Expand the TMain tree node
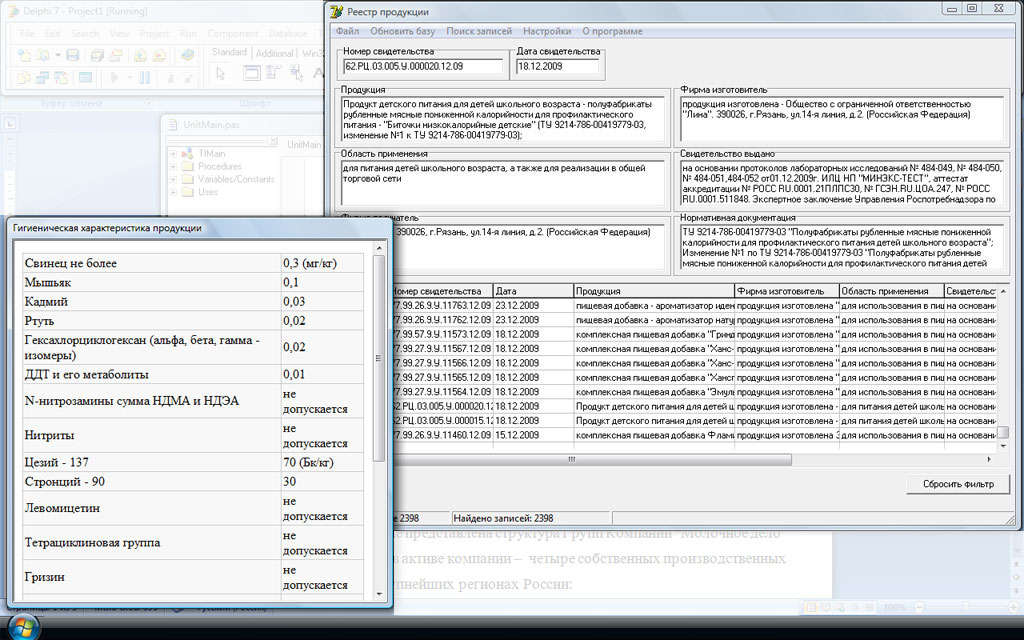The width and height of the screenshot is (1024, 640). click(174, 154)
